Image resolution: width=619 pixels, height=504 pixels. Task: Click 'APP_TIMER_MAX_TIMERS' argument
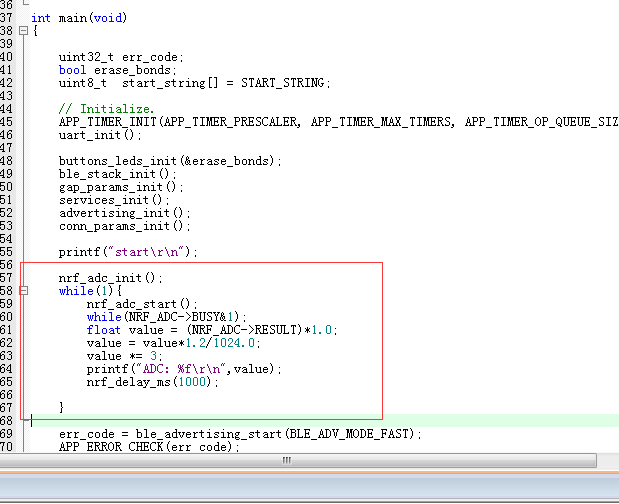[381, 122]
